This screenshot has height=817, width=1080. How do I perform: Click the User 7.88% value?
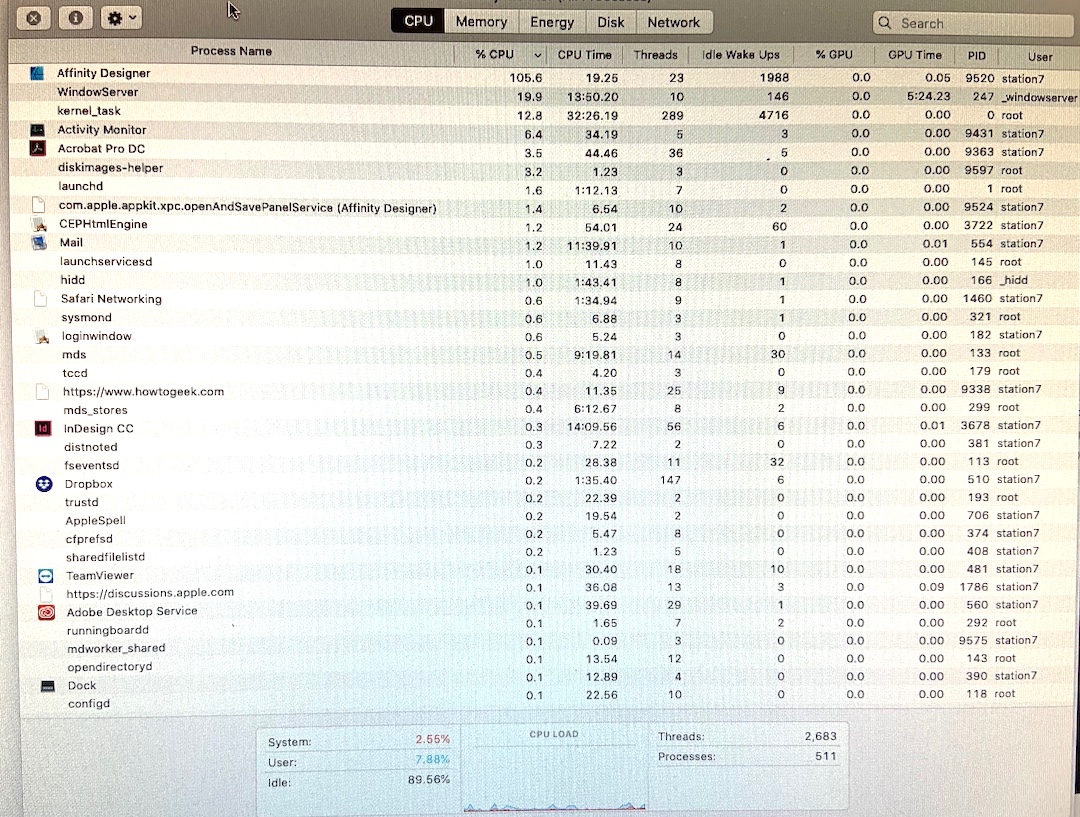432,759
